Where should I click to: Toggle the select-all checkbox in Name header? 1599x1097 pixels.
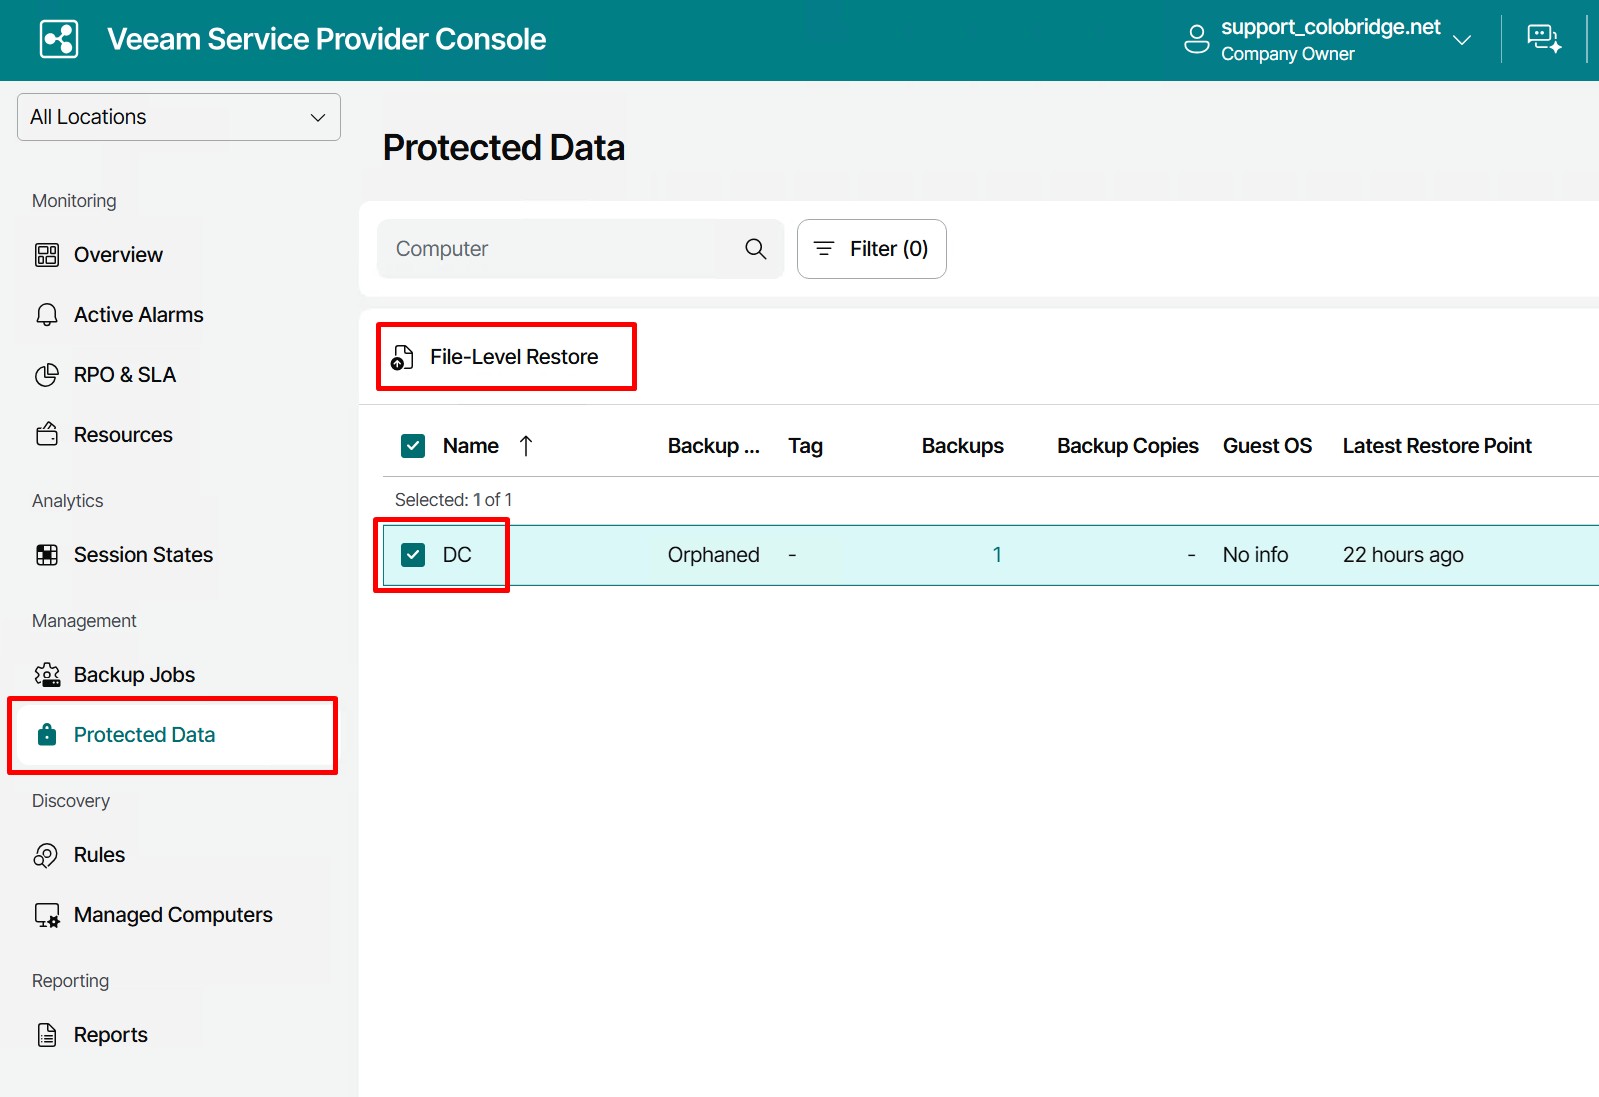[413, 446]
